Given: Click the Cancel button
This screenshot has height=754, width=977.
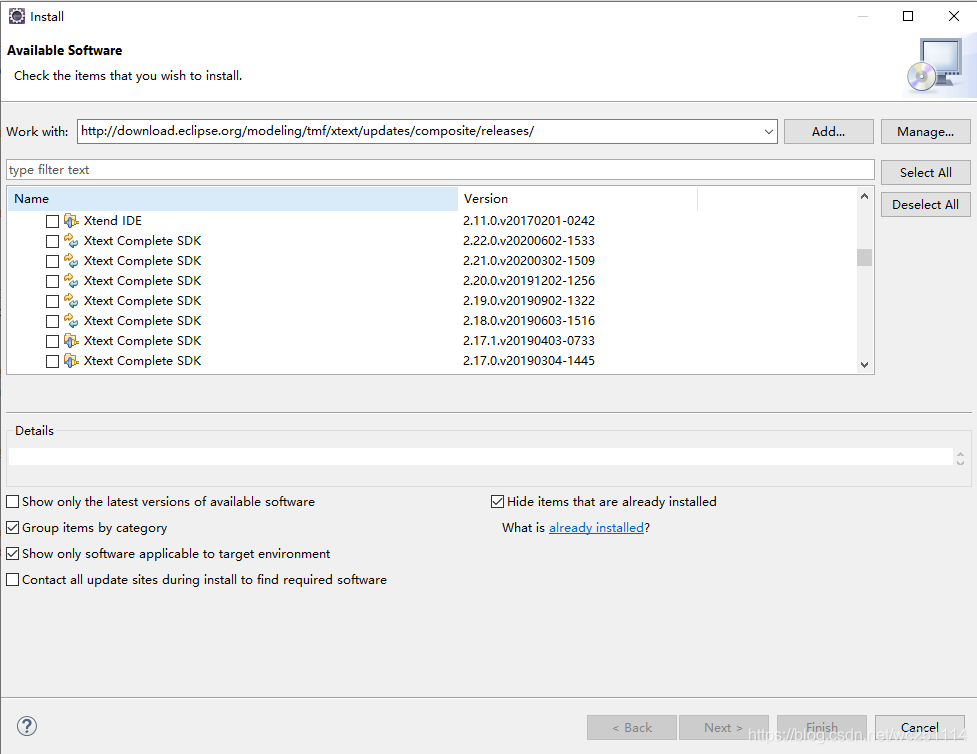Looking at the screenshot, I should coord(920,727).
